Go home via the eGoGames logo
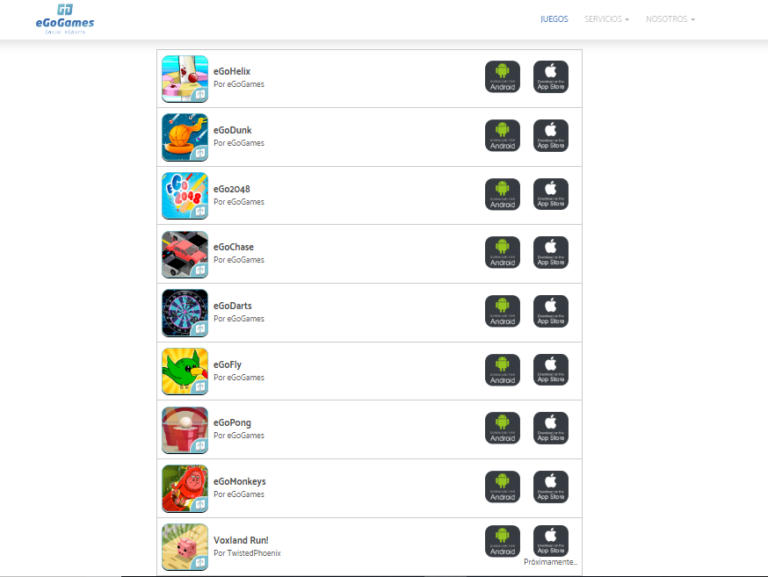768x577 pixels. (65, 19)
